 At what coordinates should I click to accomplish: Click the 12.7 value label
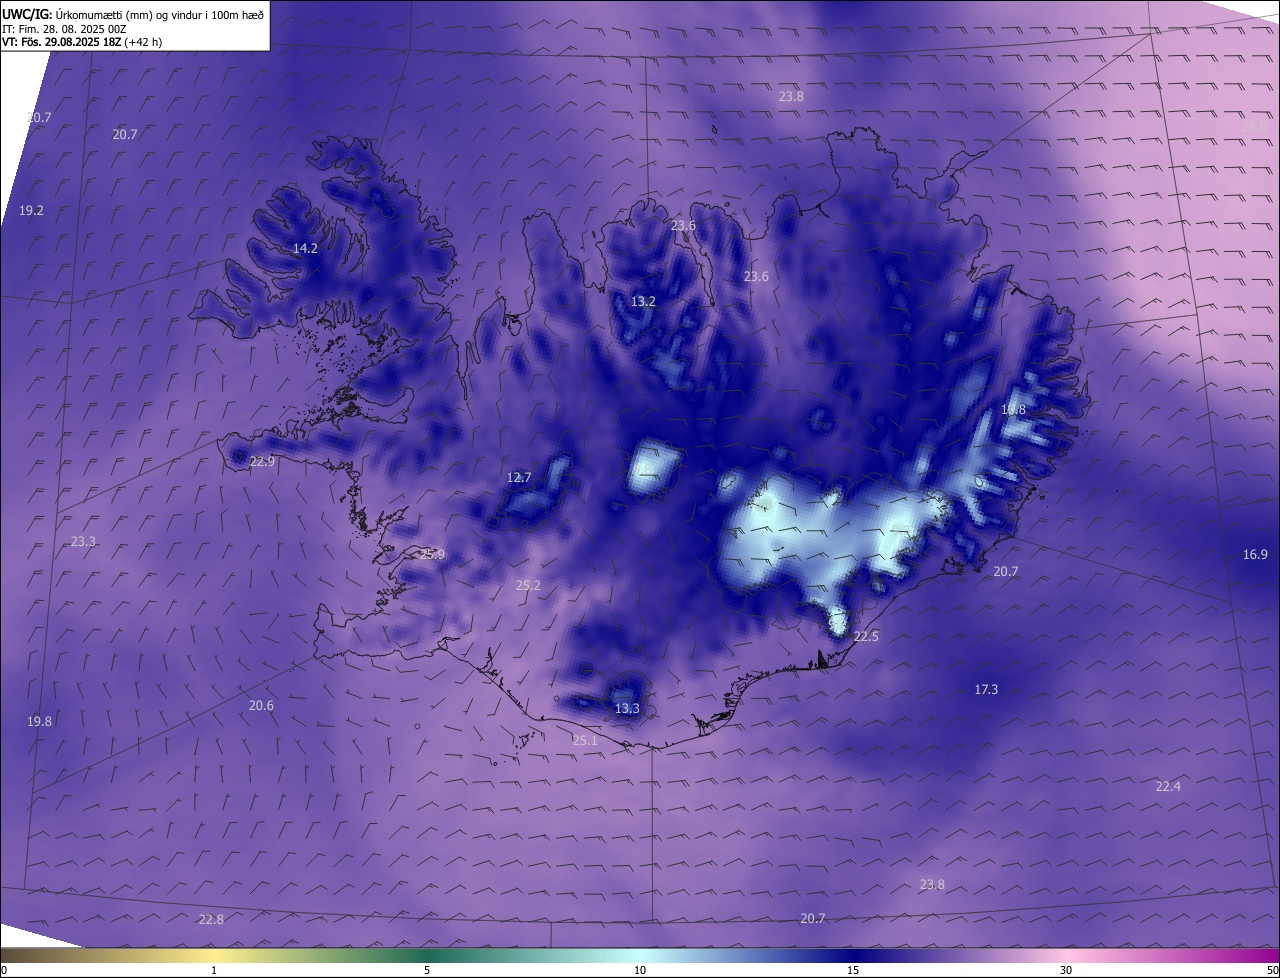pyautogui.click(x=519, y=478)
